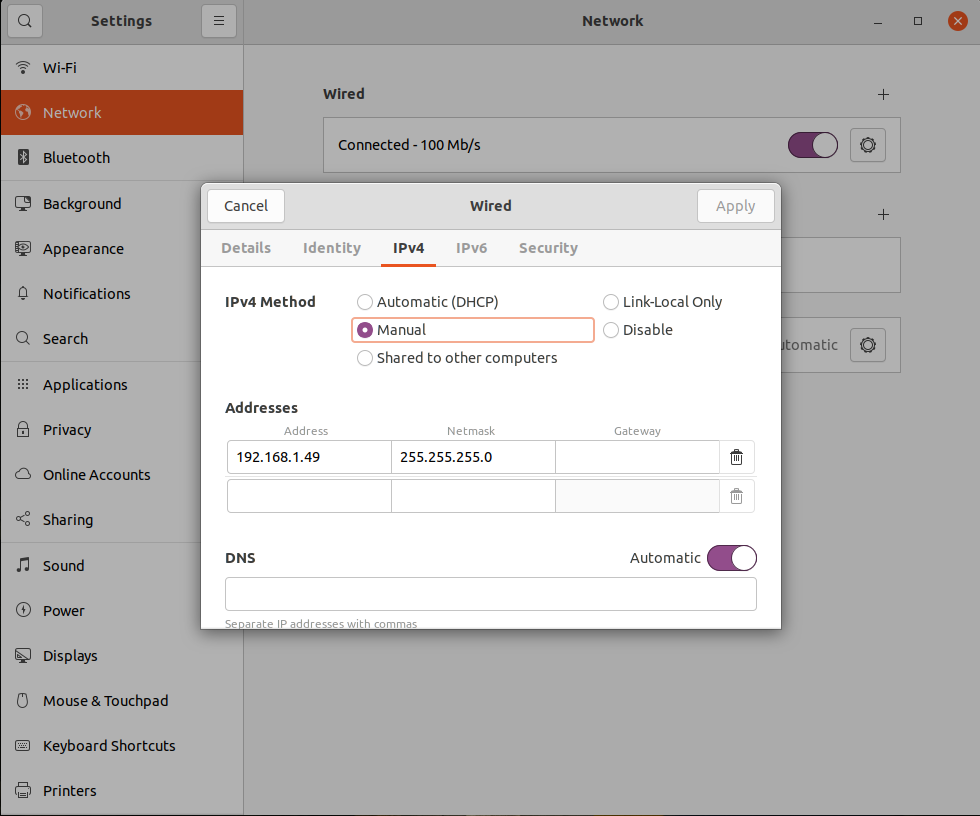The image size is (980, 816).
Task: Open Mouse & Touchpad settings from the sidebar
Action: tap(122, 701)
